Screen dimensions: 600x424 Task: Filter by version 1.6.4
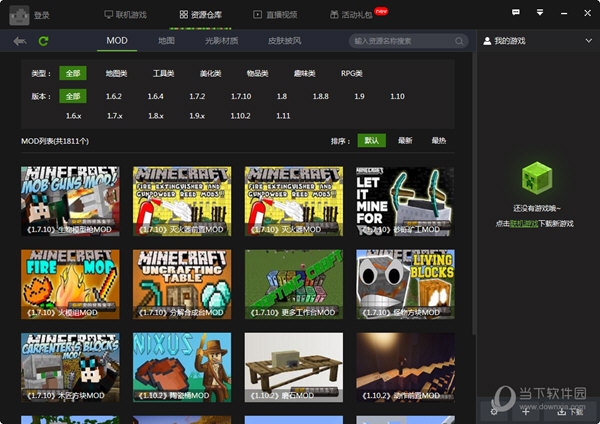155,96
